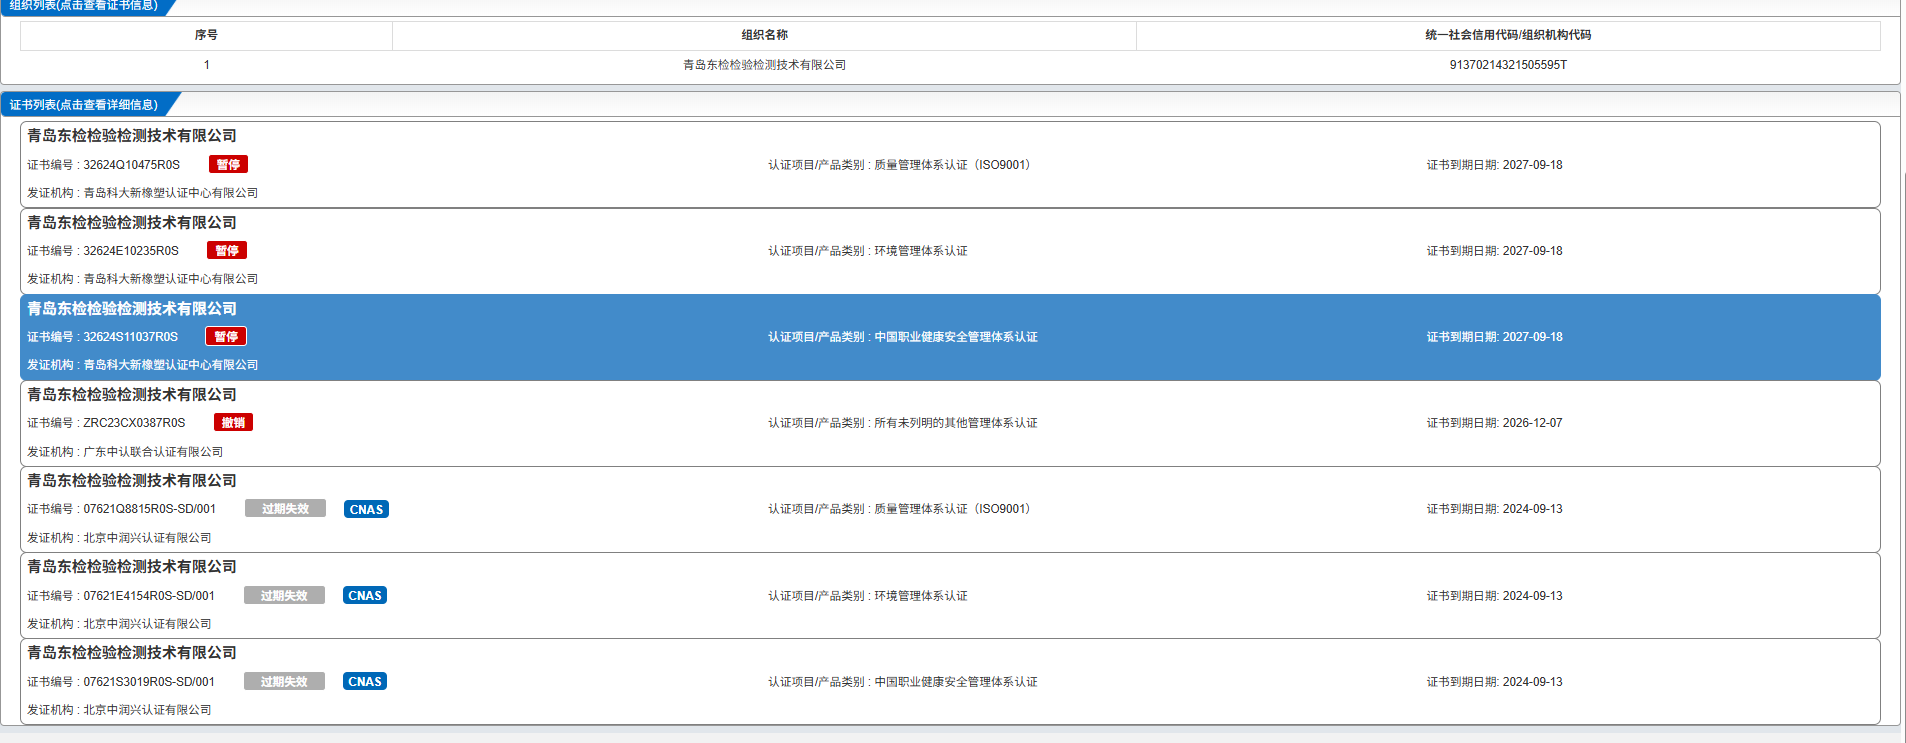Click certificate number 32624S11037R0S

[x=131, y=337]
